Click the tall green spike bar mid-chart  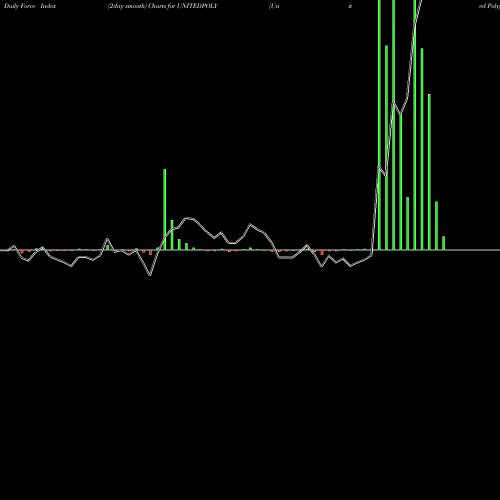165,209
